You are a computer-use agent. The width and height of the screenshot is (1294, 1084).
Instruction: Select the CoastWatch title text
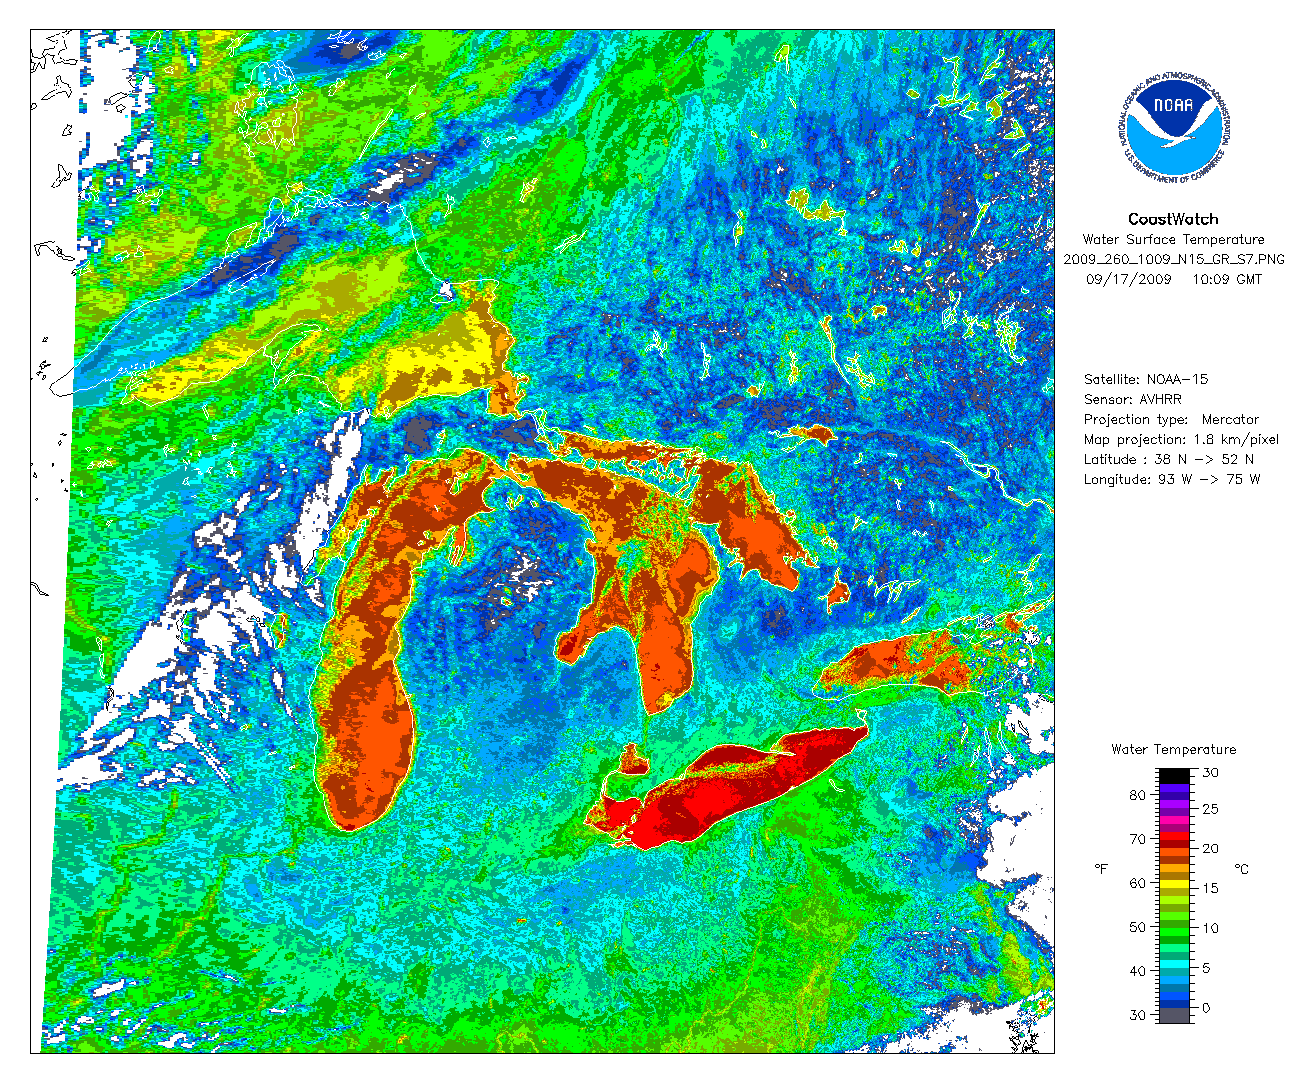[x=1173, y=219]
